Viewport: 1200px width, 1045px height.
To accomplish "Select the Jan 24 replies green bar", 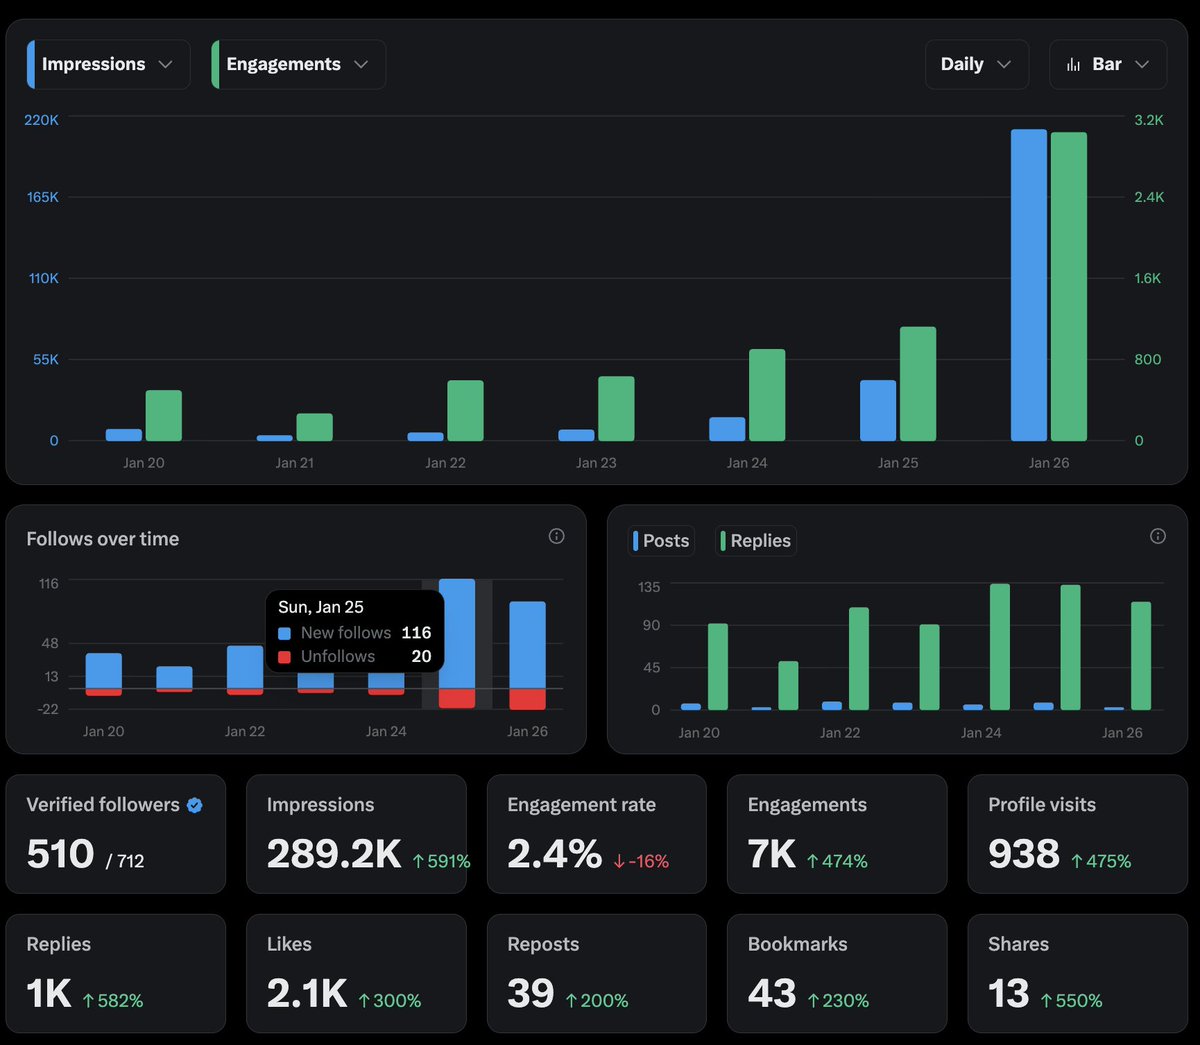I will coord(1000,647).
